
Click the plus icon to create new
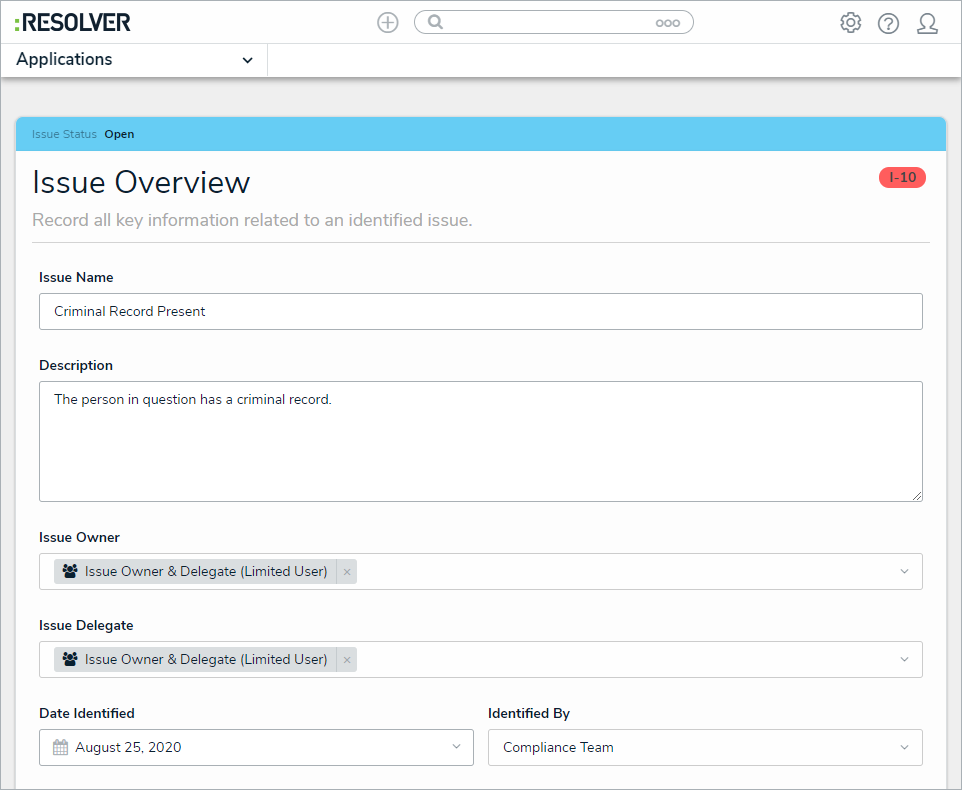pos(387,22)
